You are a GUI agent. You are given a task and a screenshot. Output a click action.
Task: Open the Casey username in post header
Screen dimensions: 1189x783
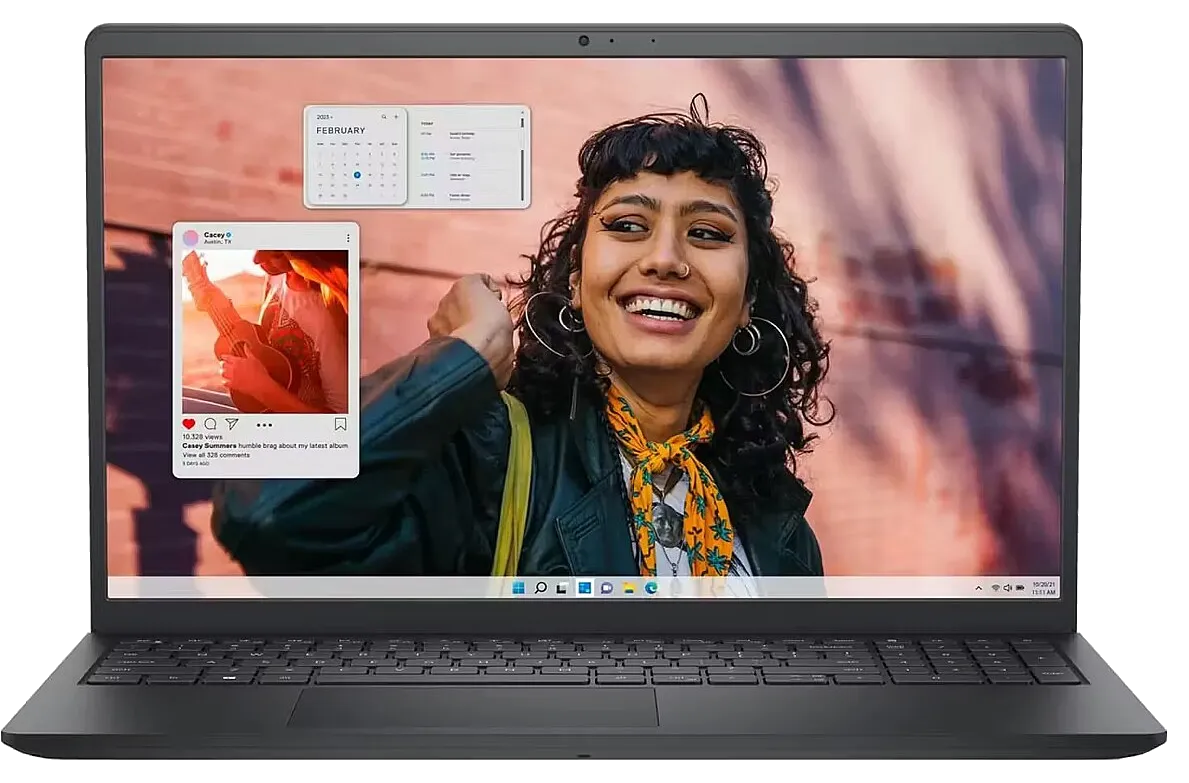pos(214,235)
